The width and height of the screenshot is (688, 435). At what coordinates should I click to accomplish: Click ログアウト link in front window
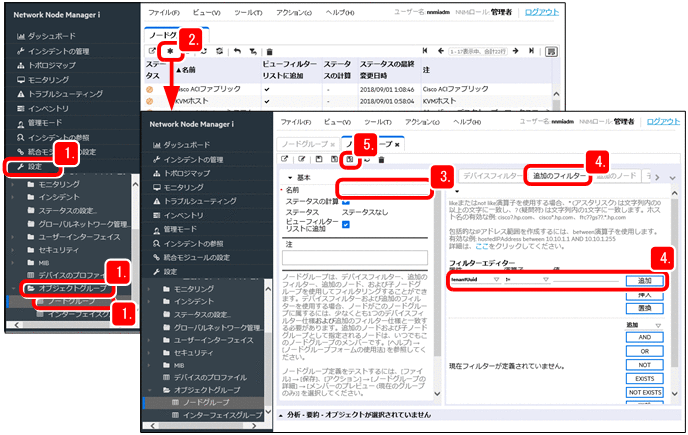[x=663, y=122]
